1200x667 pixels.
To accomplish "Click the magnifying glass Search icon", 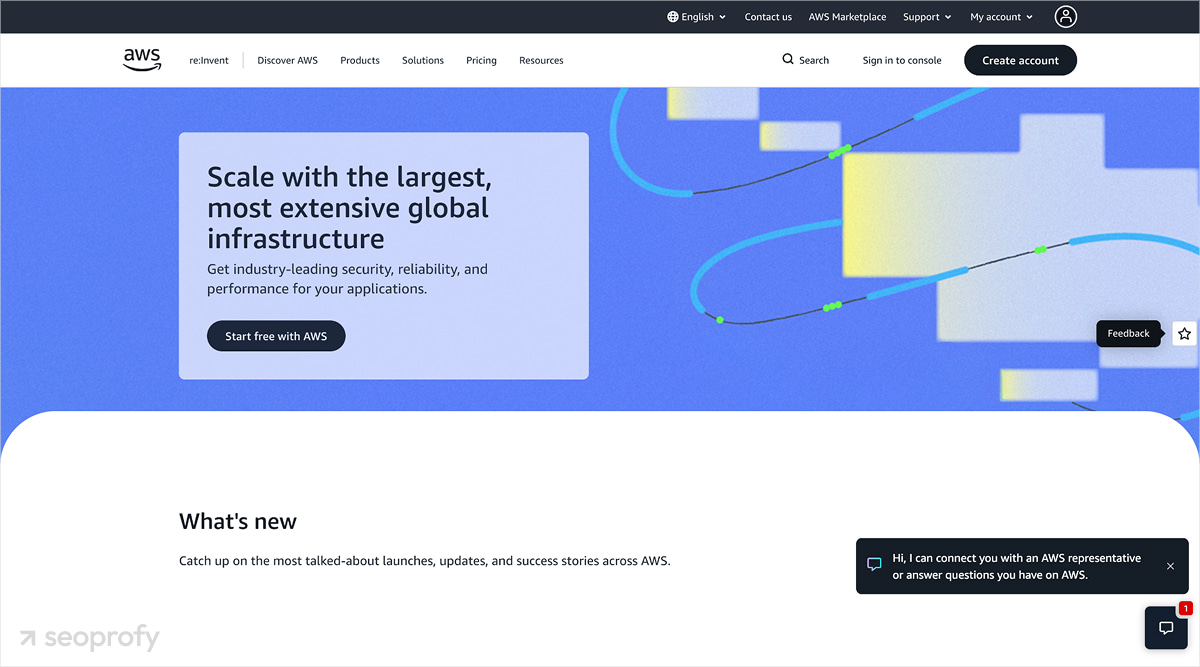I will (788, 60).
